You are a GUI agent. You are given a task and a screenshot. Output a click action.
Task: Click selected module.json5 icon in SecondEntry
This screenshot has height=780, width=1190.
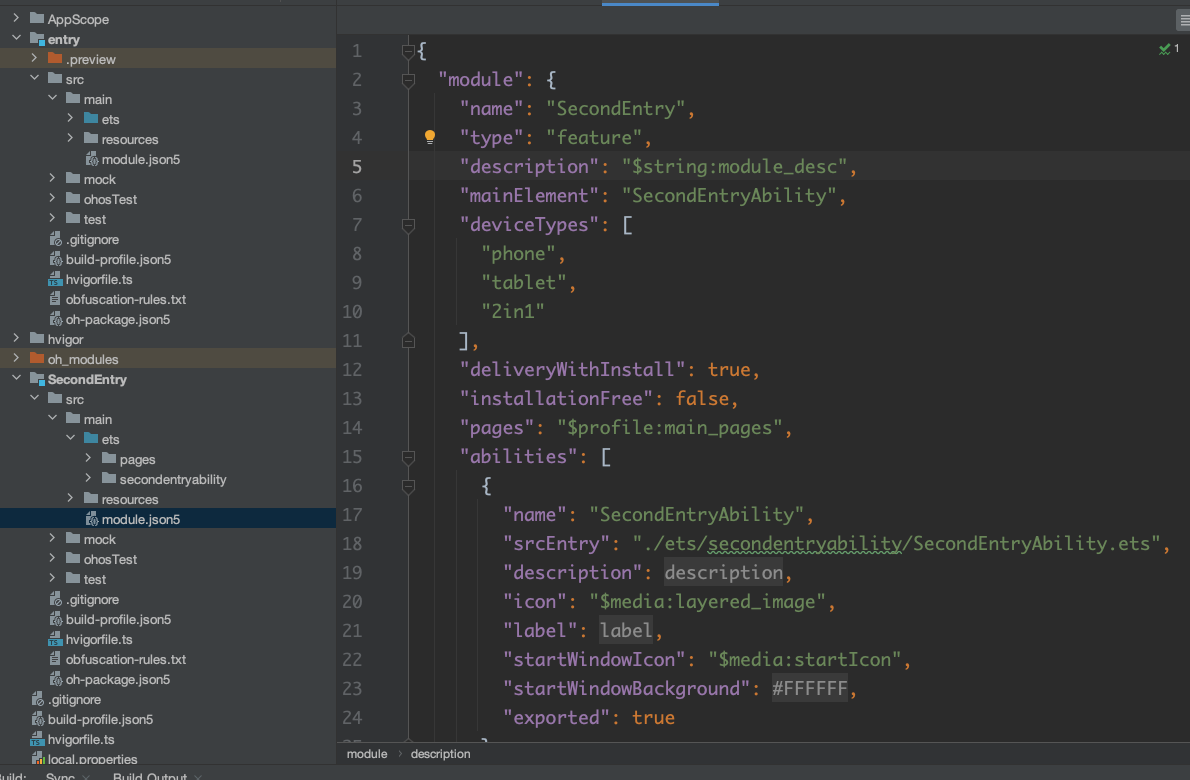tap(91, 519)
